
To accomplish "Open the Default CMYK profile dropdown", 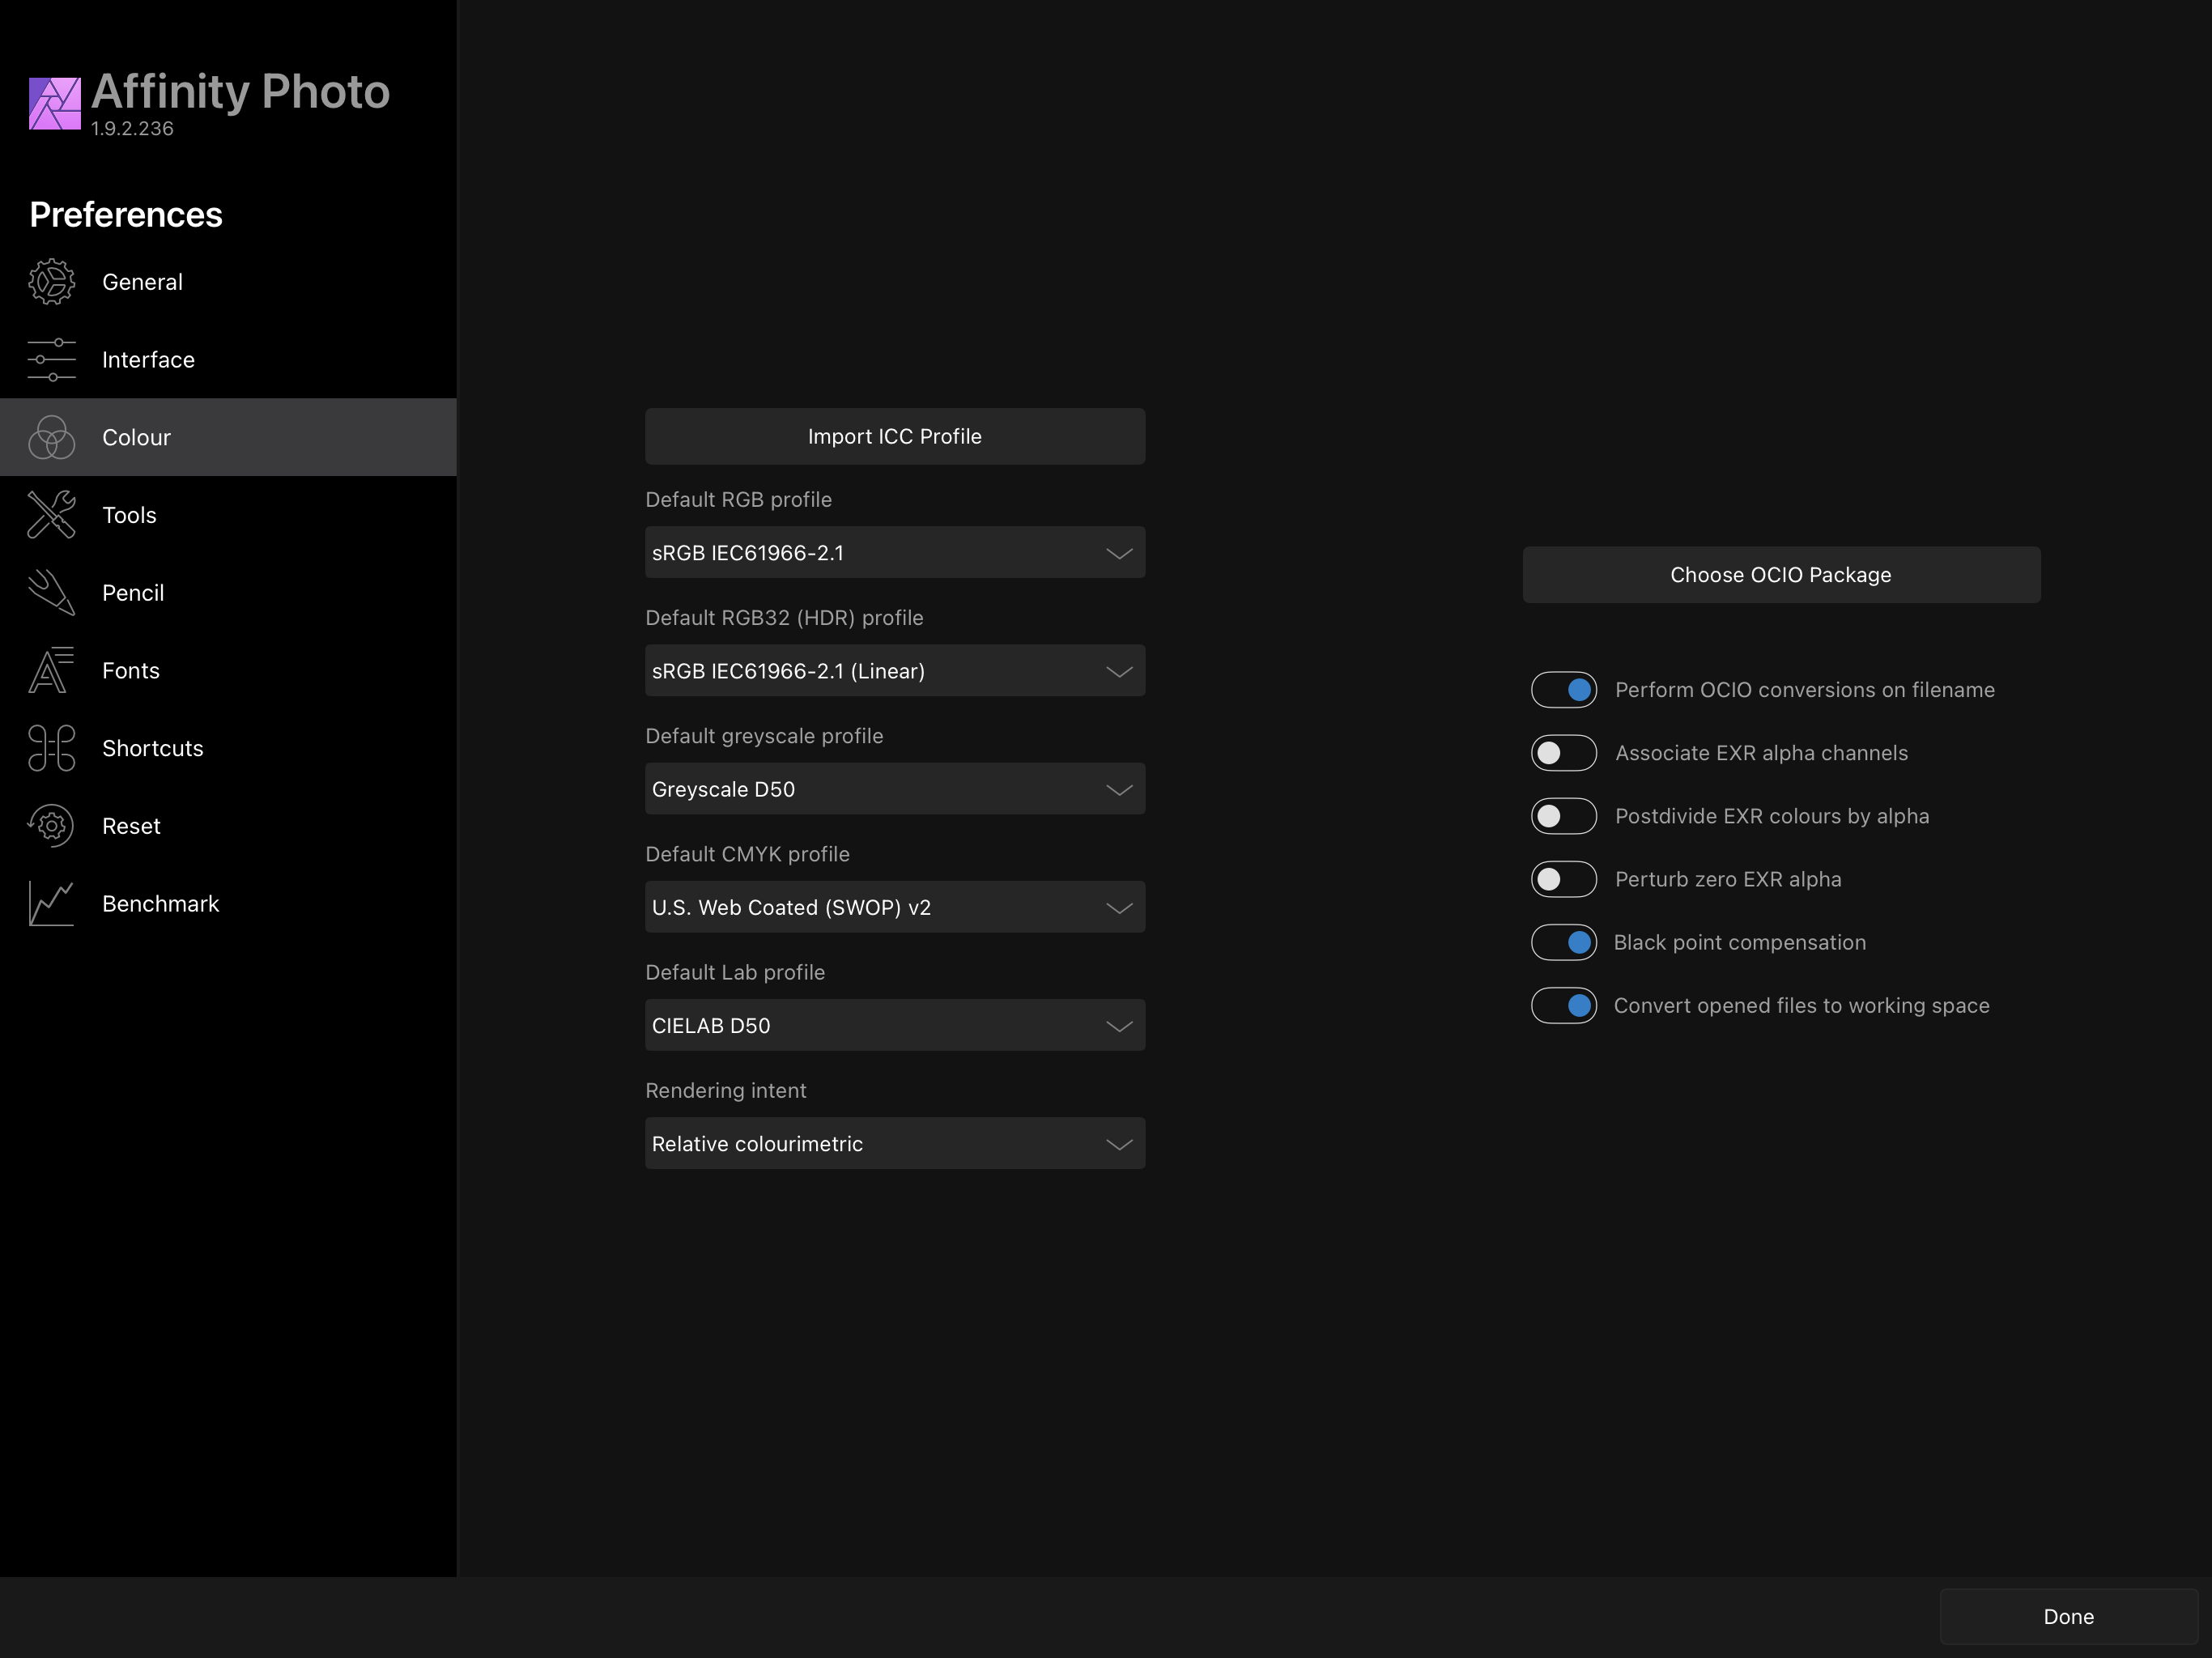I will tap(895, 907).
